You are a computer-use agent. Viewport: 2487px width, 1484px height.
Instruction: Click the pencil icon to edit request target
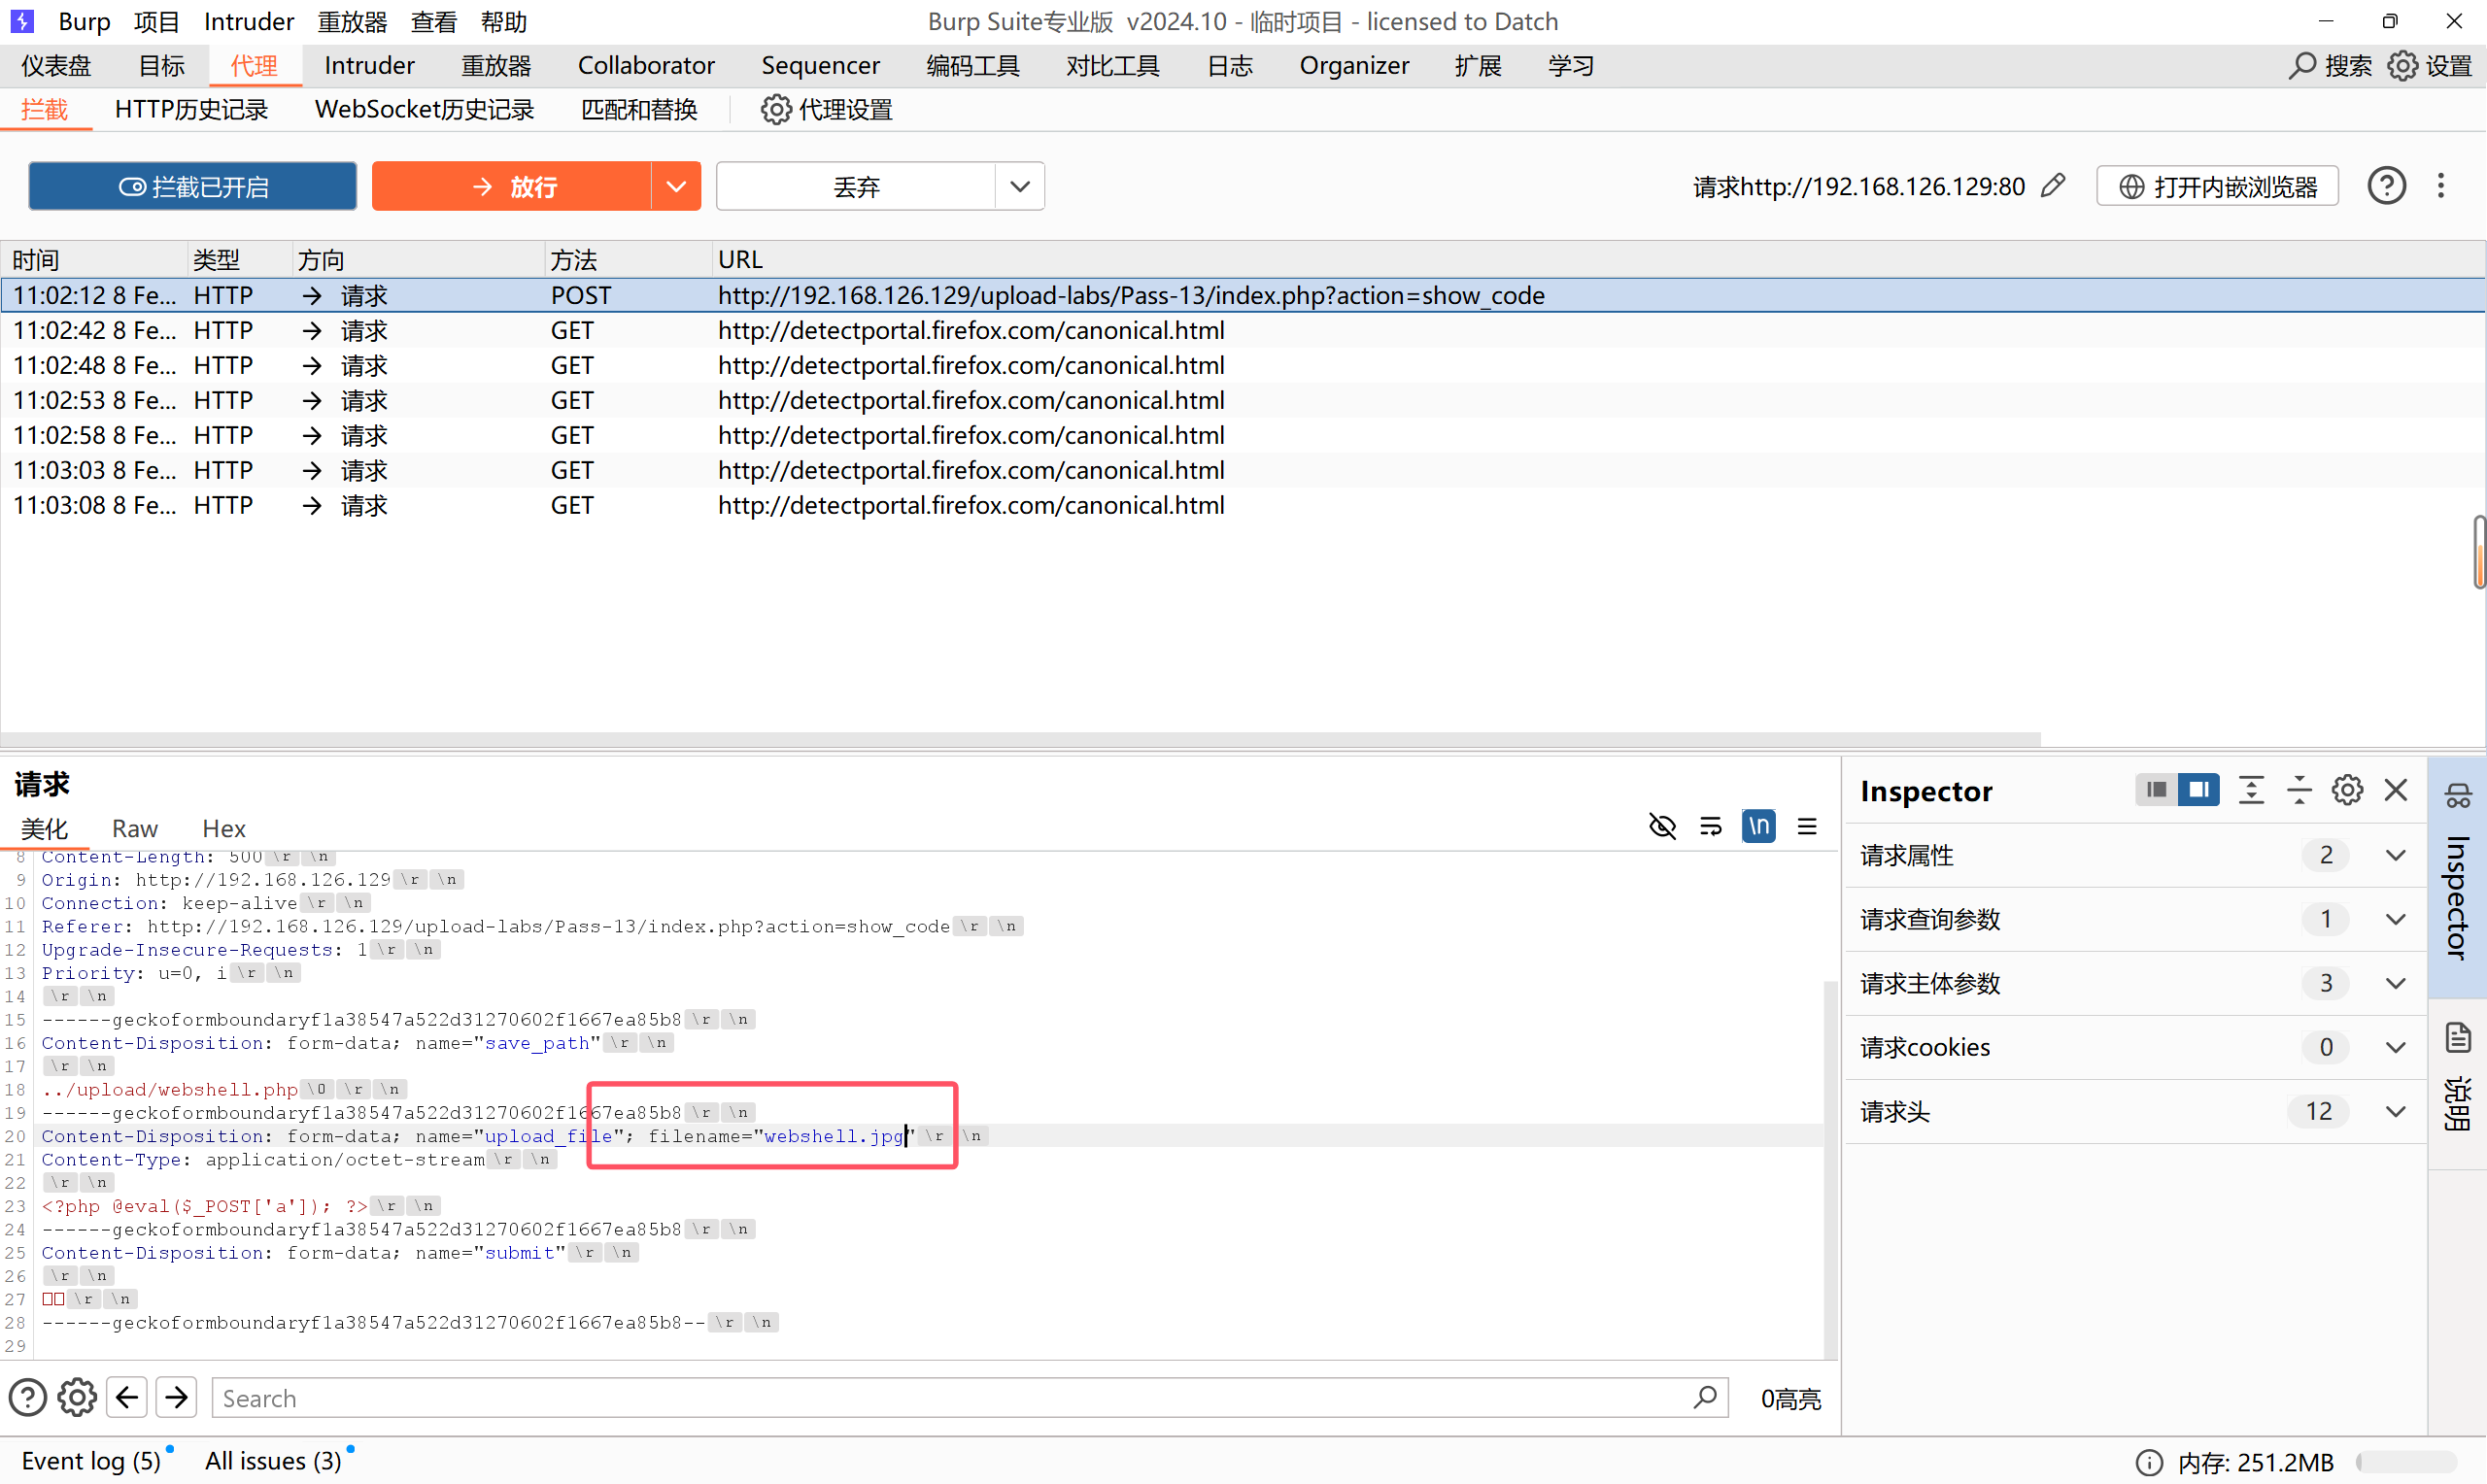[2053, 186]
